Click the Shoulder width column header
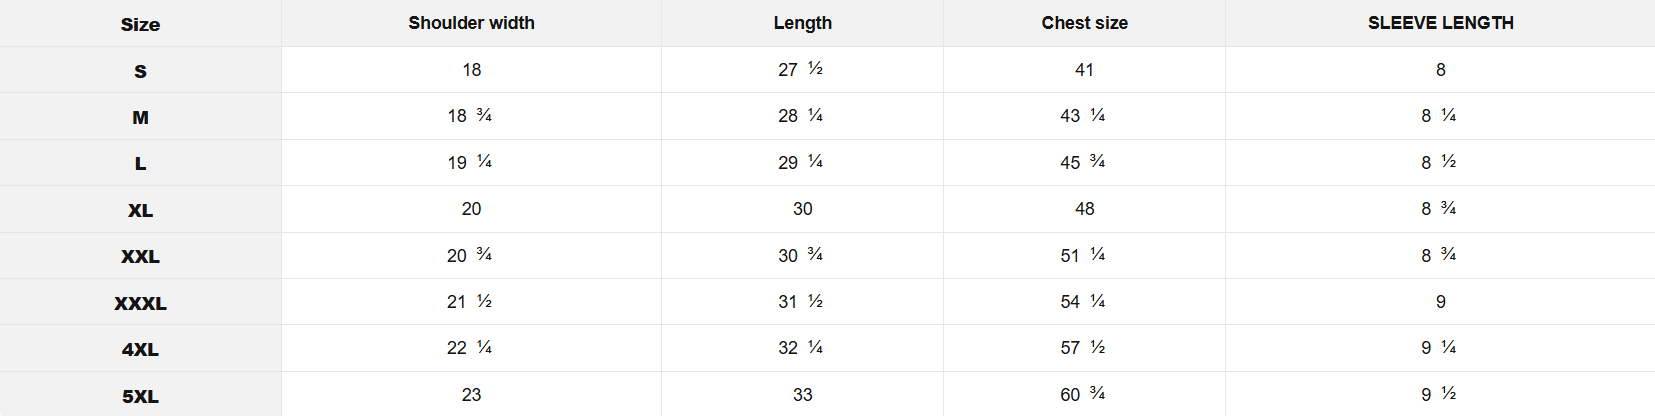Viewport: 1655px width, 416px height. tap(471, 23)
